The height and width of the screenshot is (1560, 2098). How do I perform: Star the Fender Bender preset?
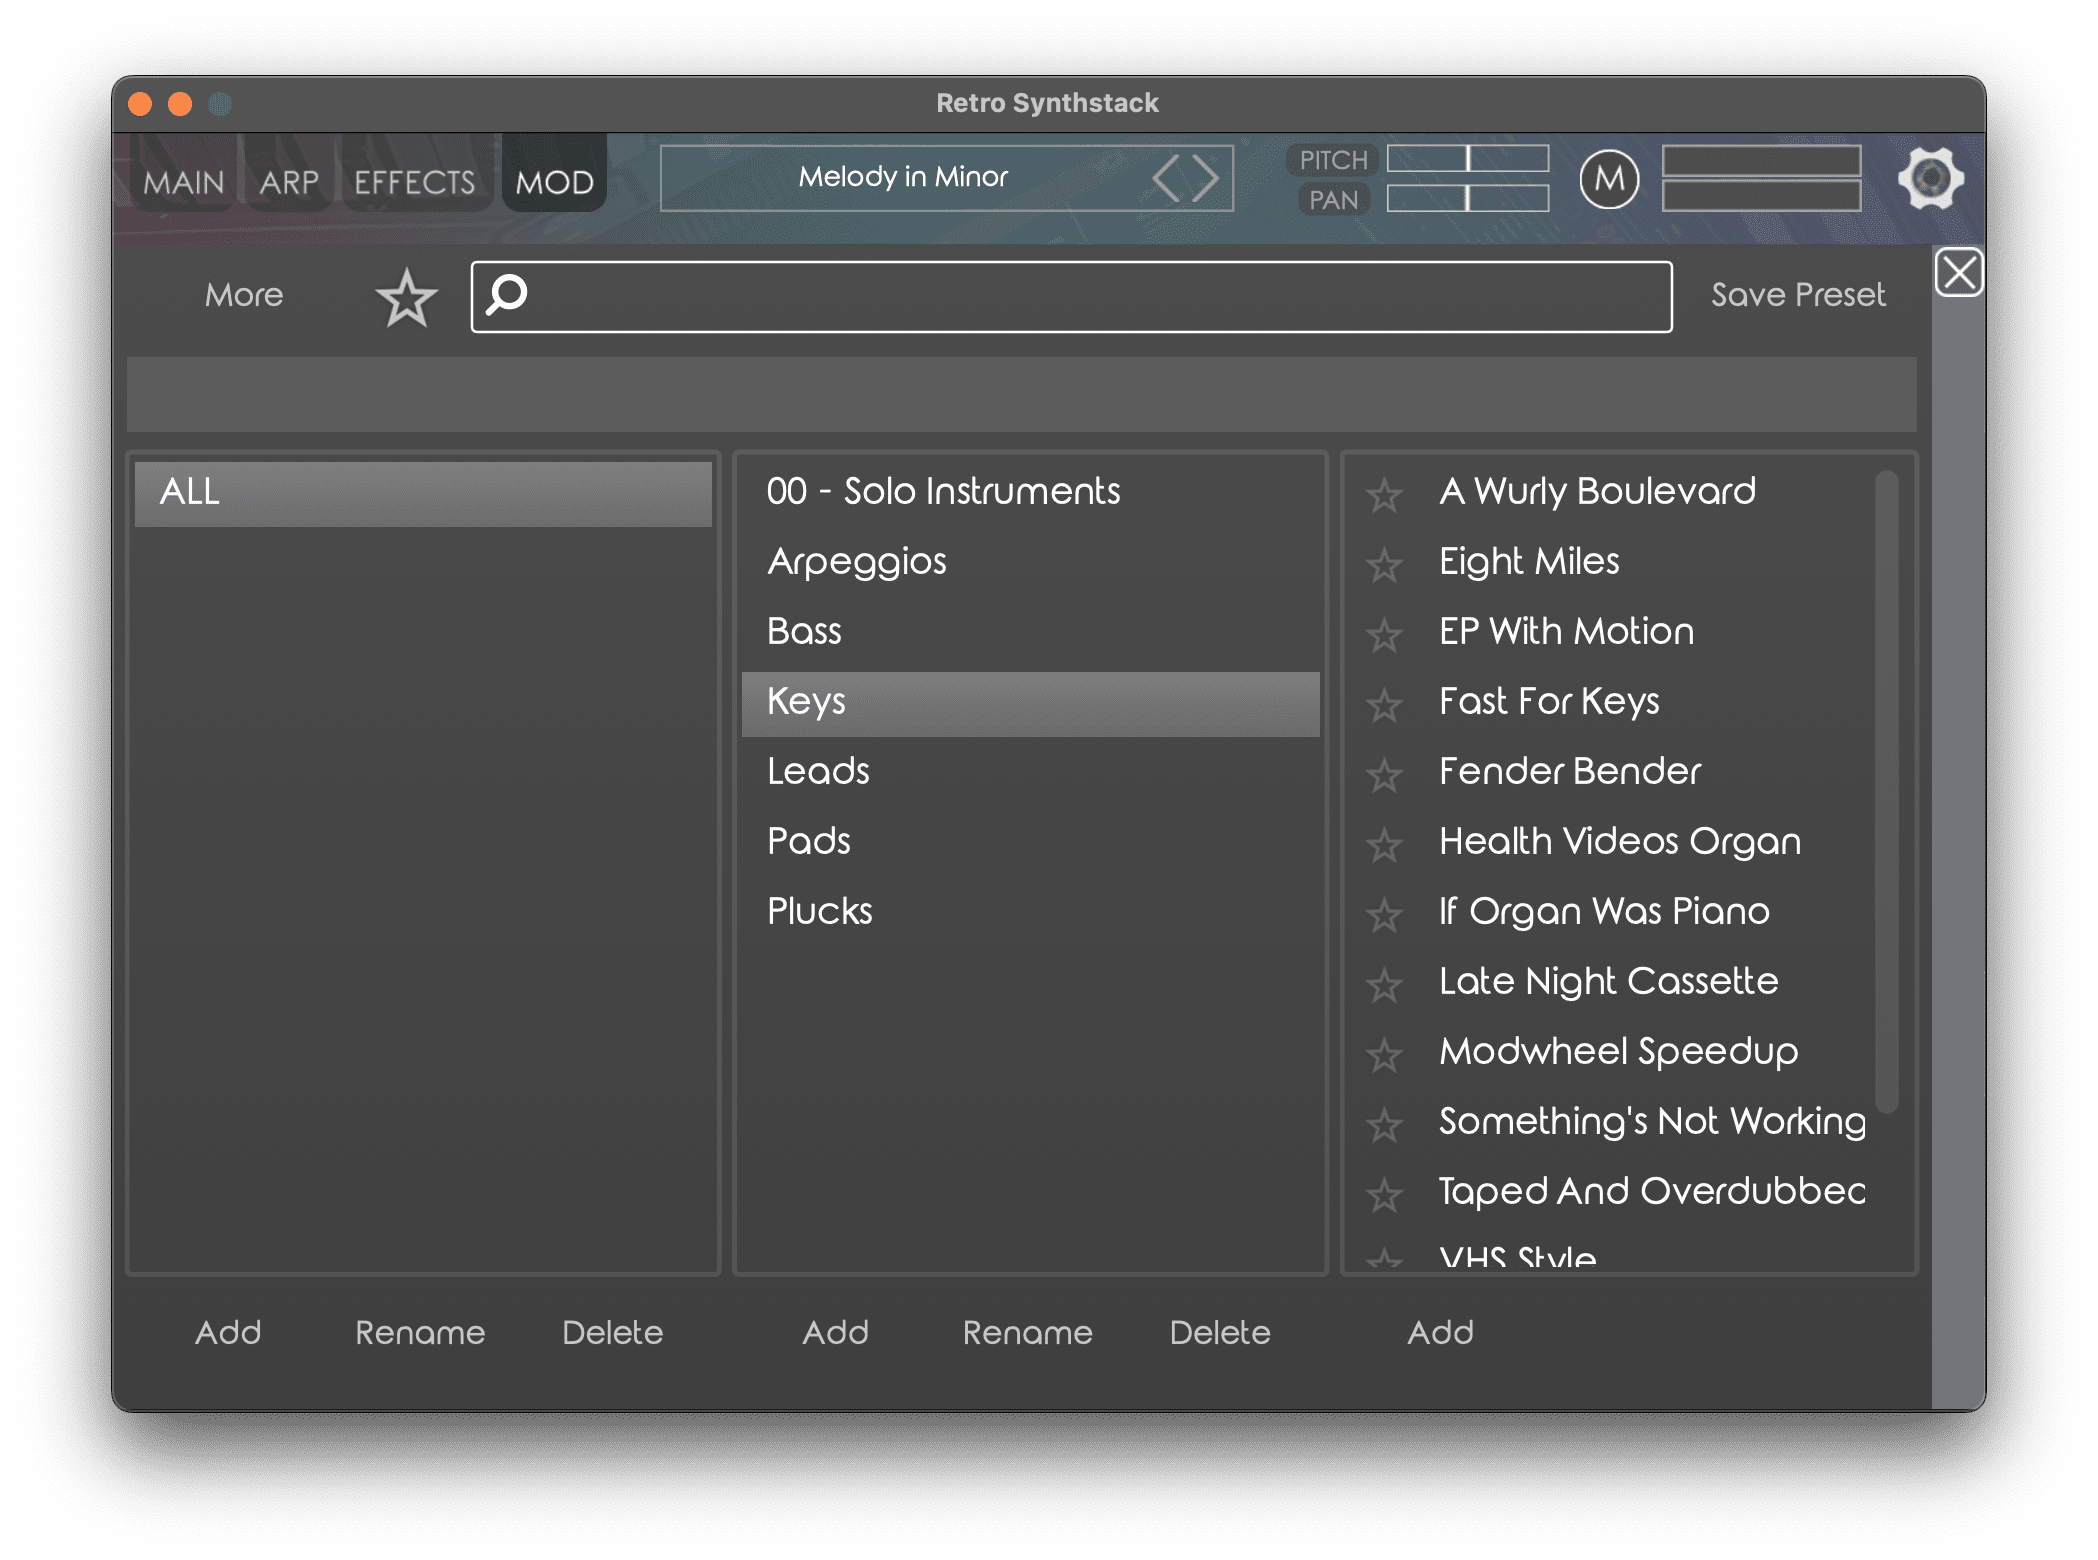(x=1384, y=774)
